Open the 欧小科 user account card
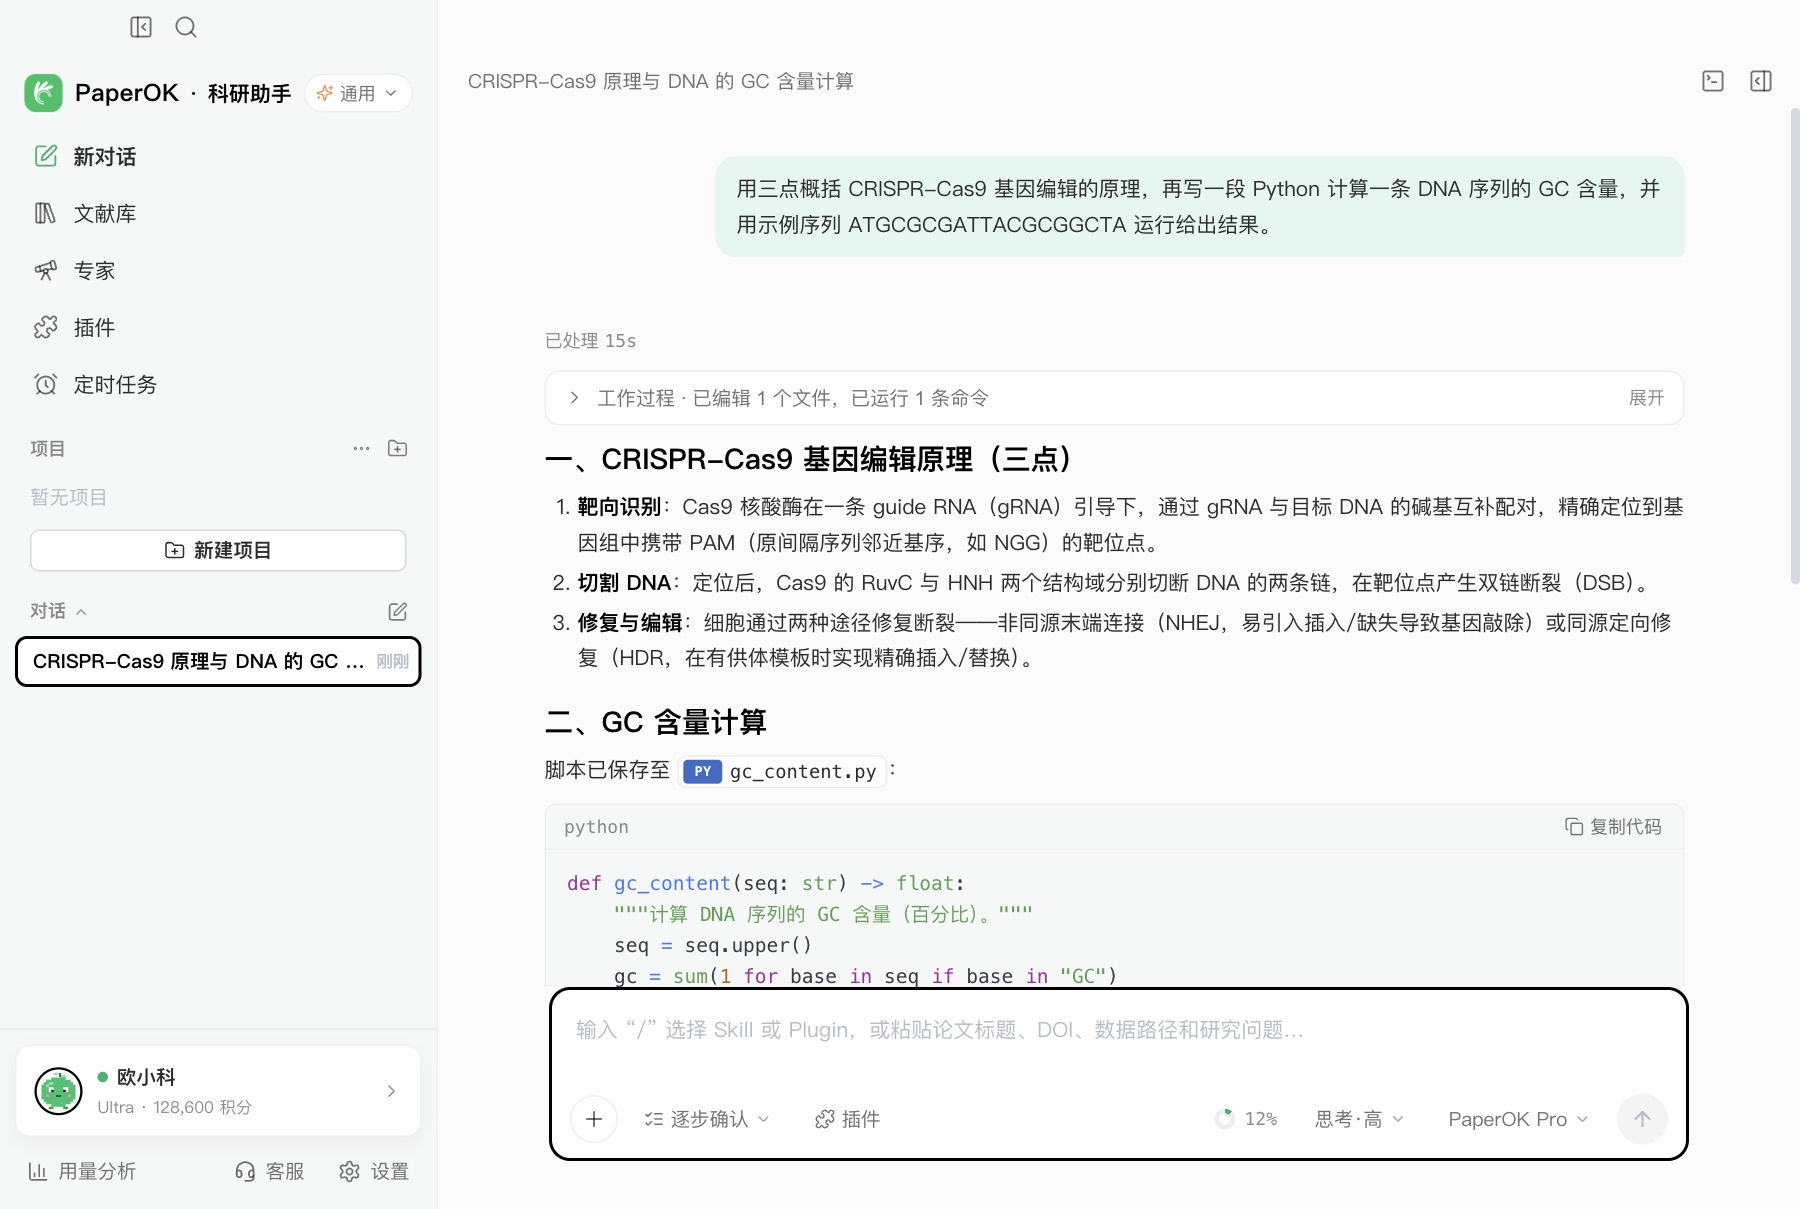Viewport: 1800px width, 1209px height. tap(218, 1091)
